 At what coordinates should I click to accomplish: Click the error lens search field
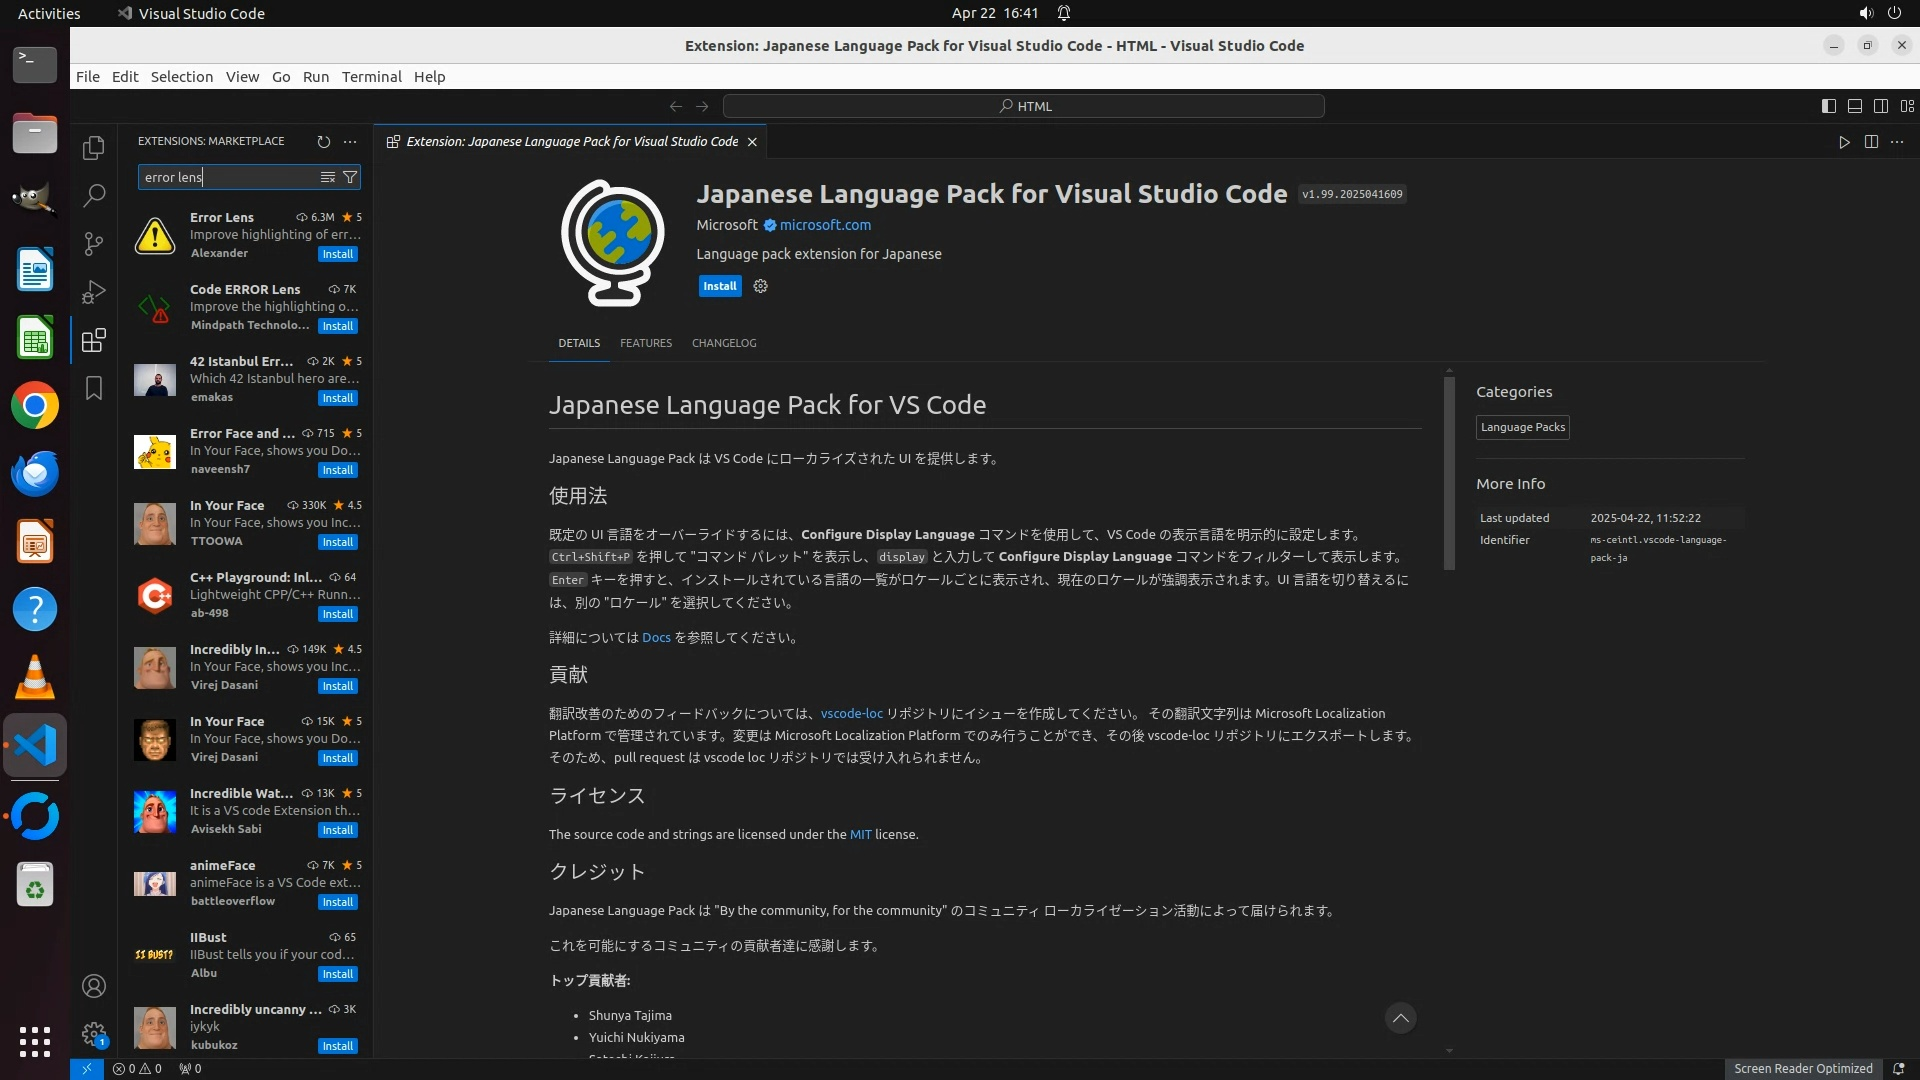[228, 177]
